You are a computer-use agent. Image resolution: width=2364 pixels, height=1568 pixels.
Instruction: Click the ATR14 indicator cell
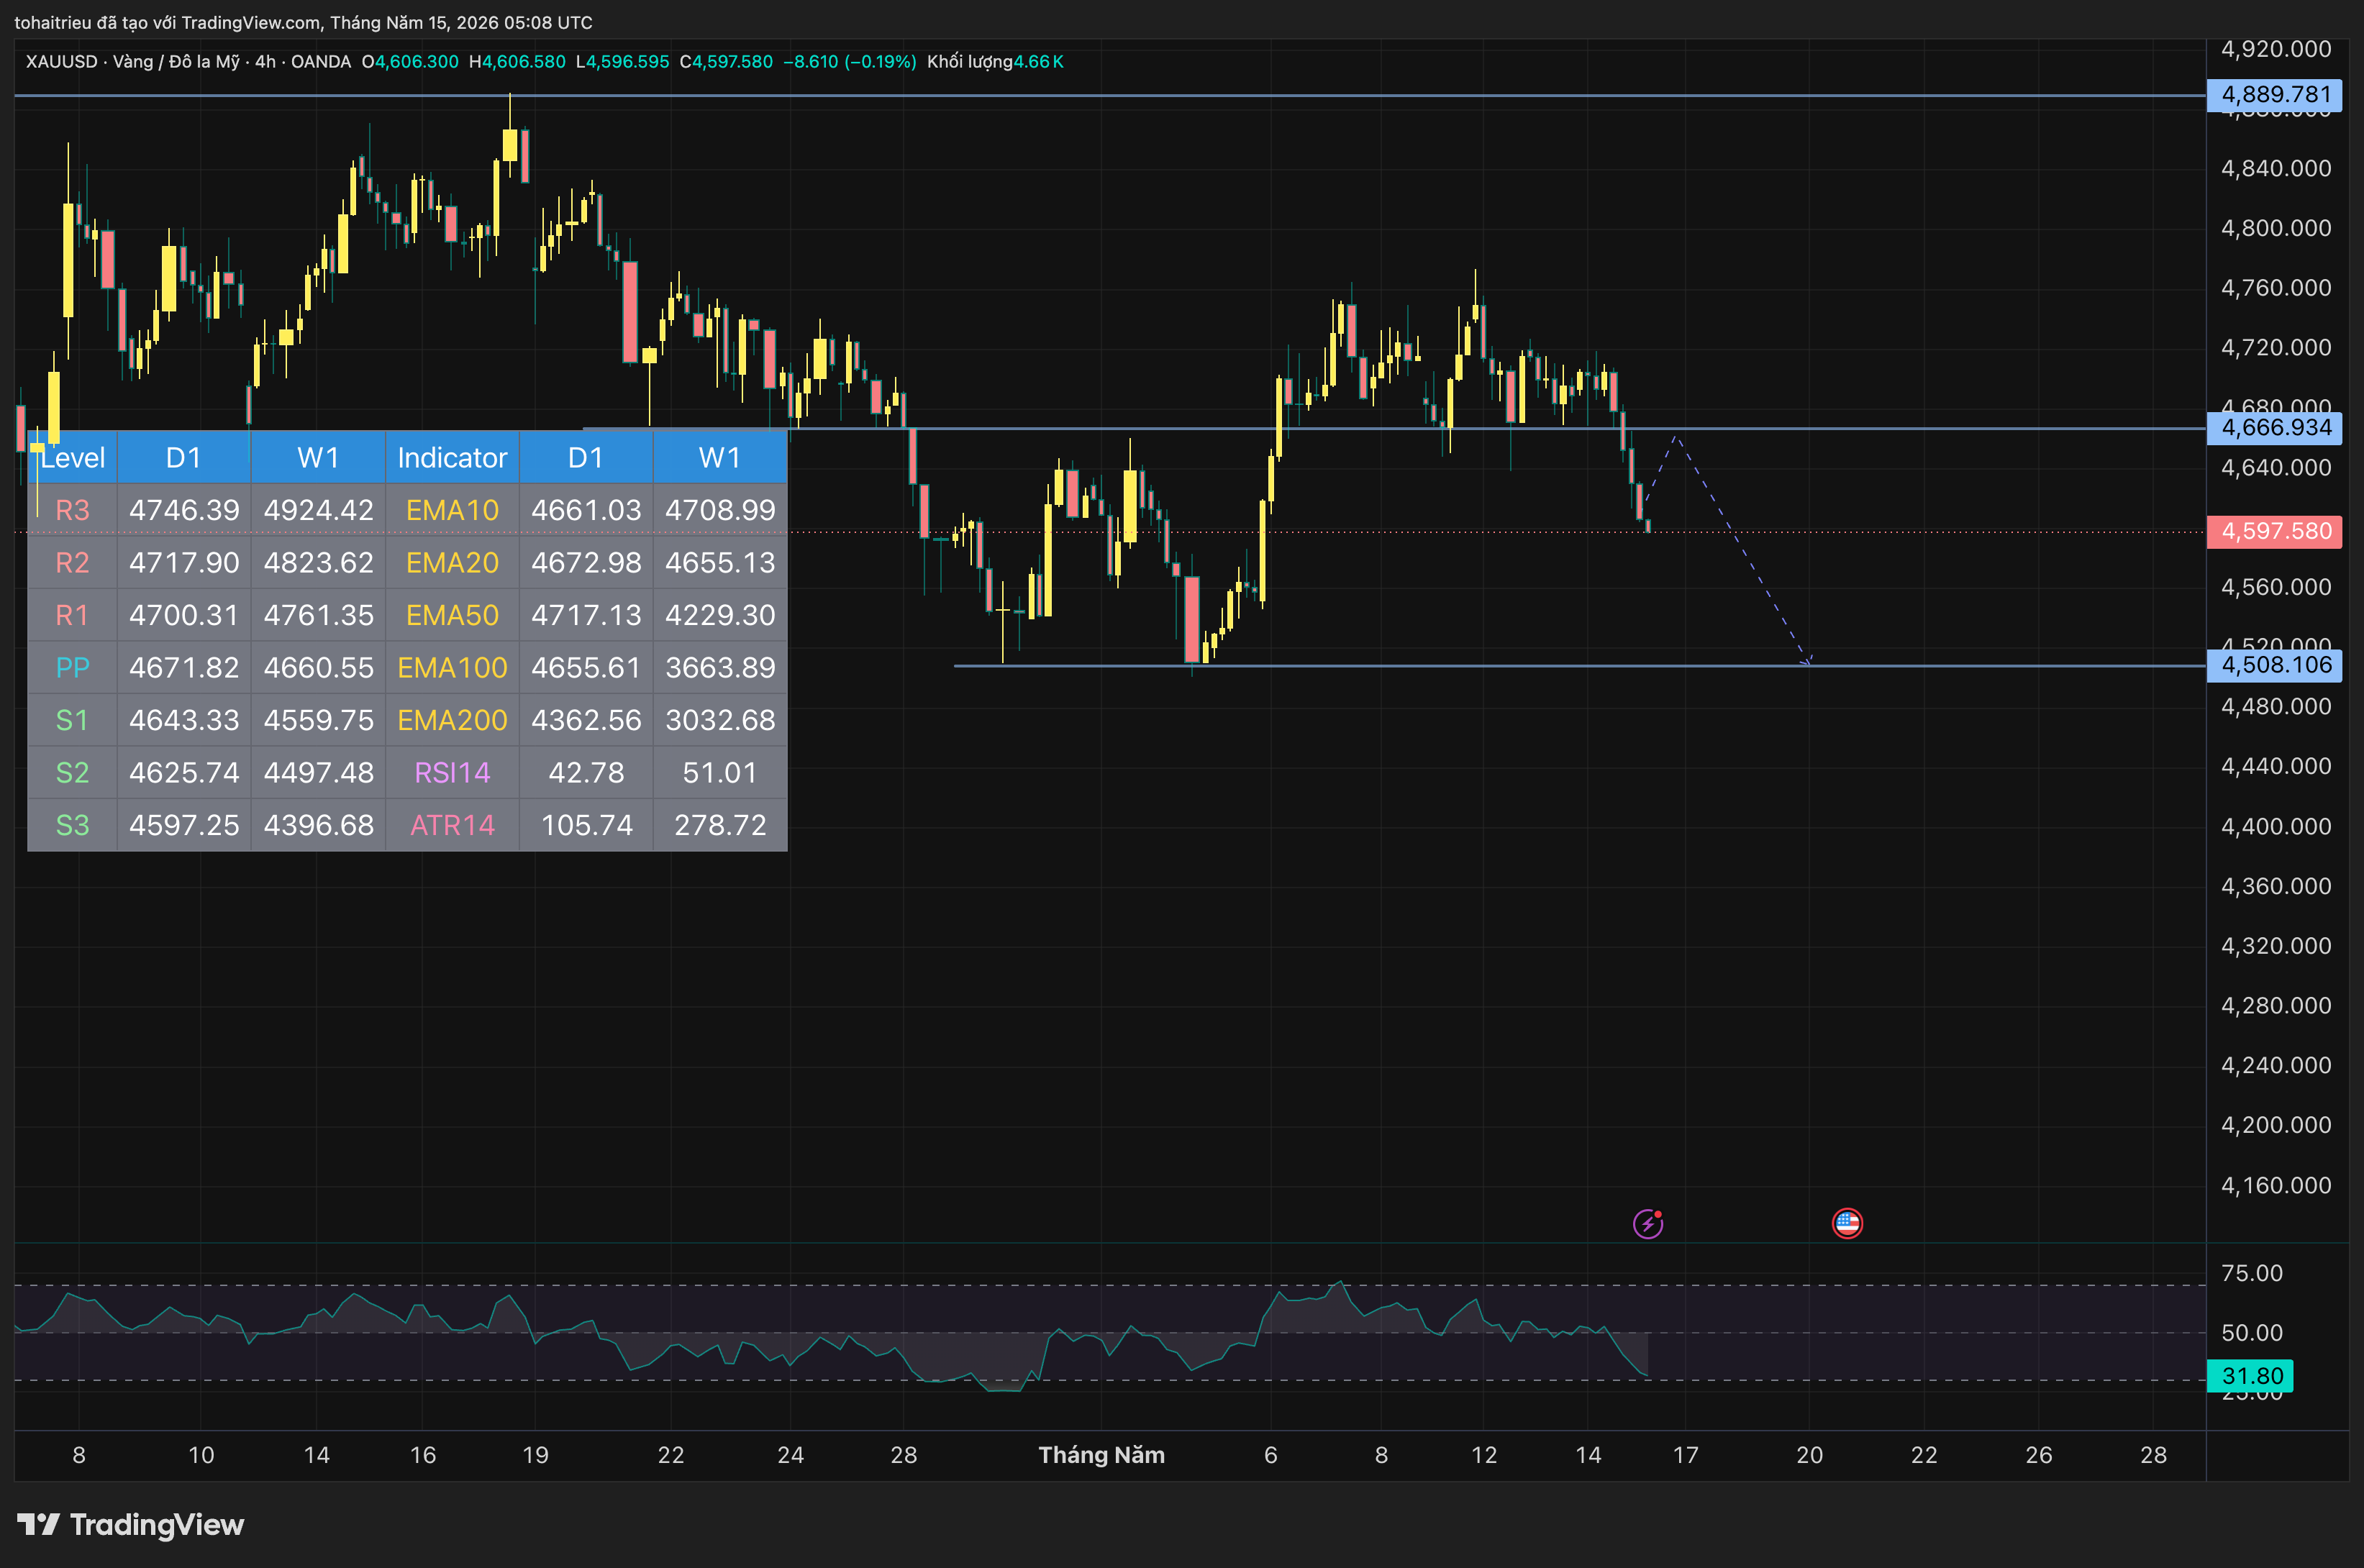click(452, 825)
